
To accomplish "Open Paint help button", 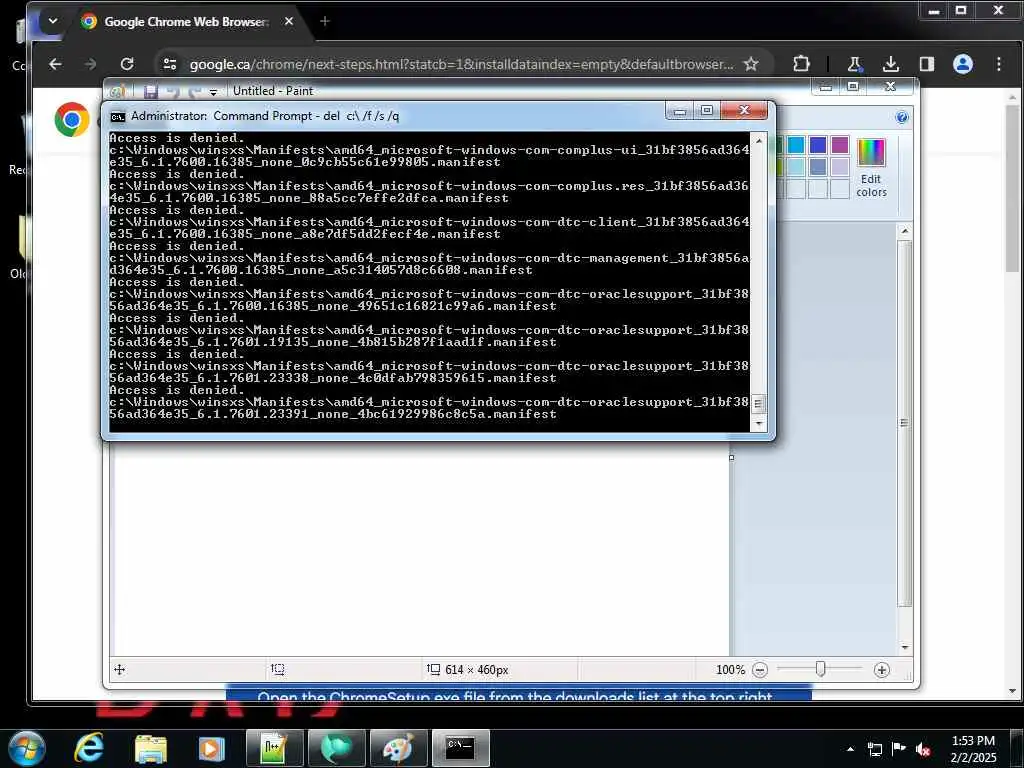I will point(901,117).
